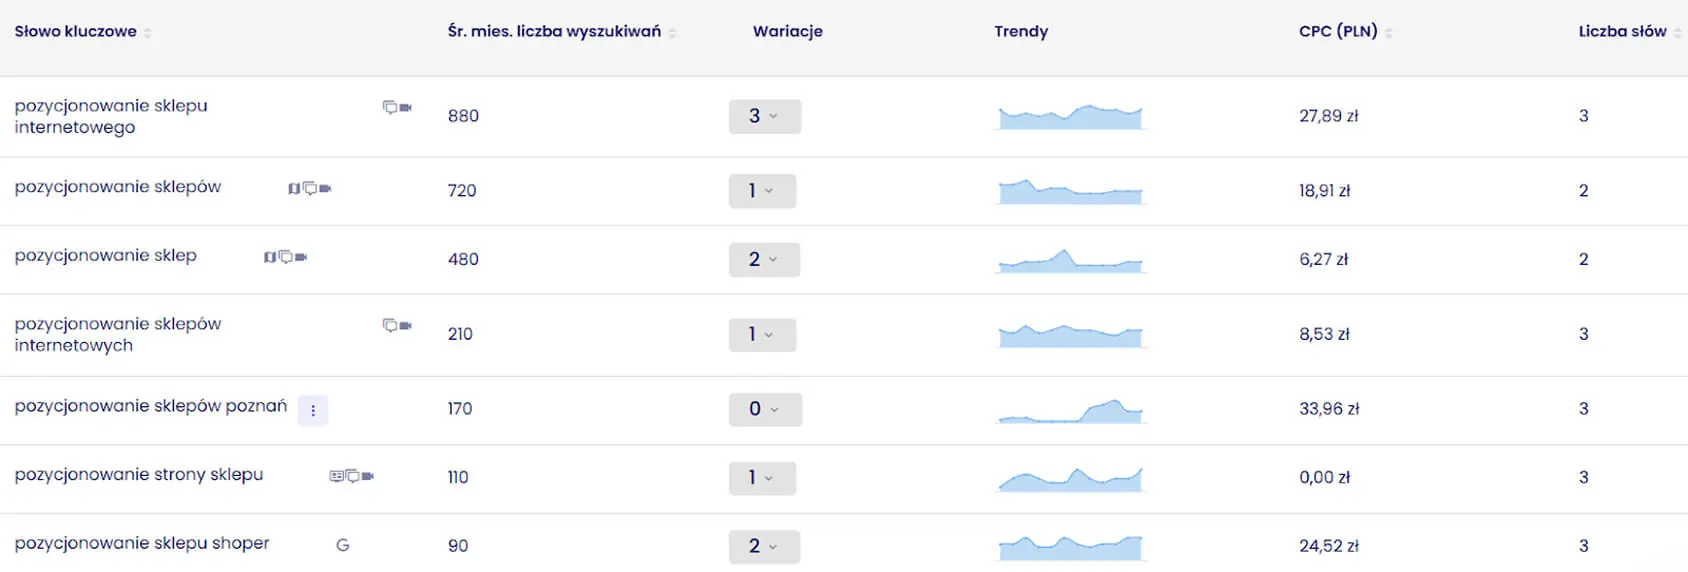Expand the 3 variations dropdown for pozycjonowanie sklepu internetowego
1688x572 pixels.
coord(765,116)
